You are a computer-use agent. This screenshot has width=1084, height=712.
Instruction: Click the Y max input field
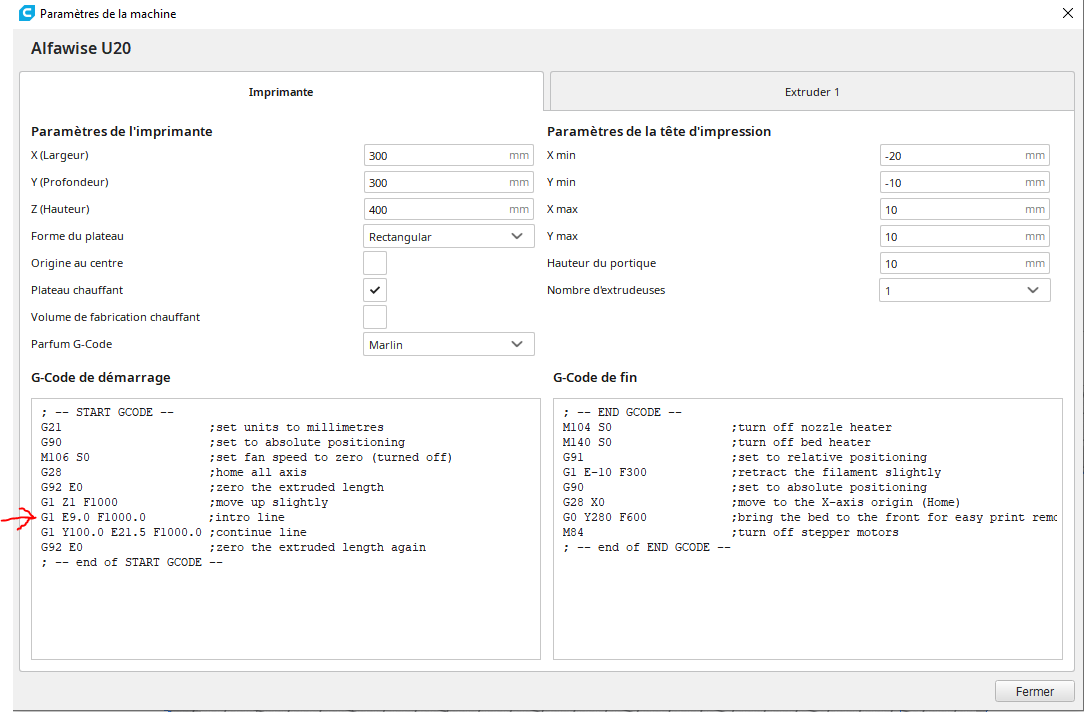[964, 236]
